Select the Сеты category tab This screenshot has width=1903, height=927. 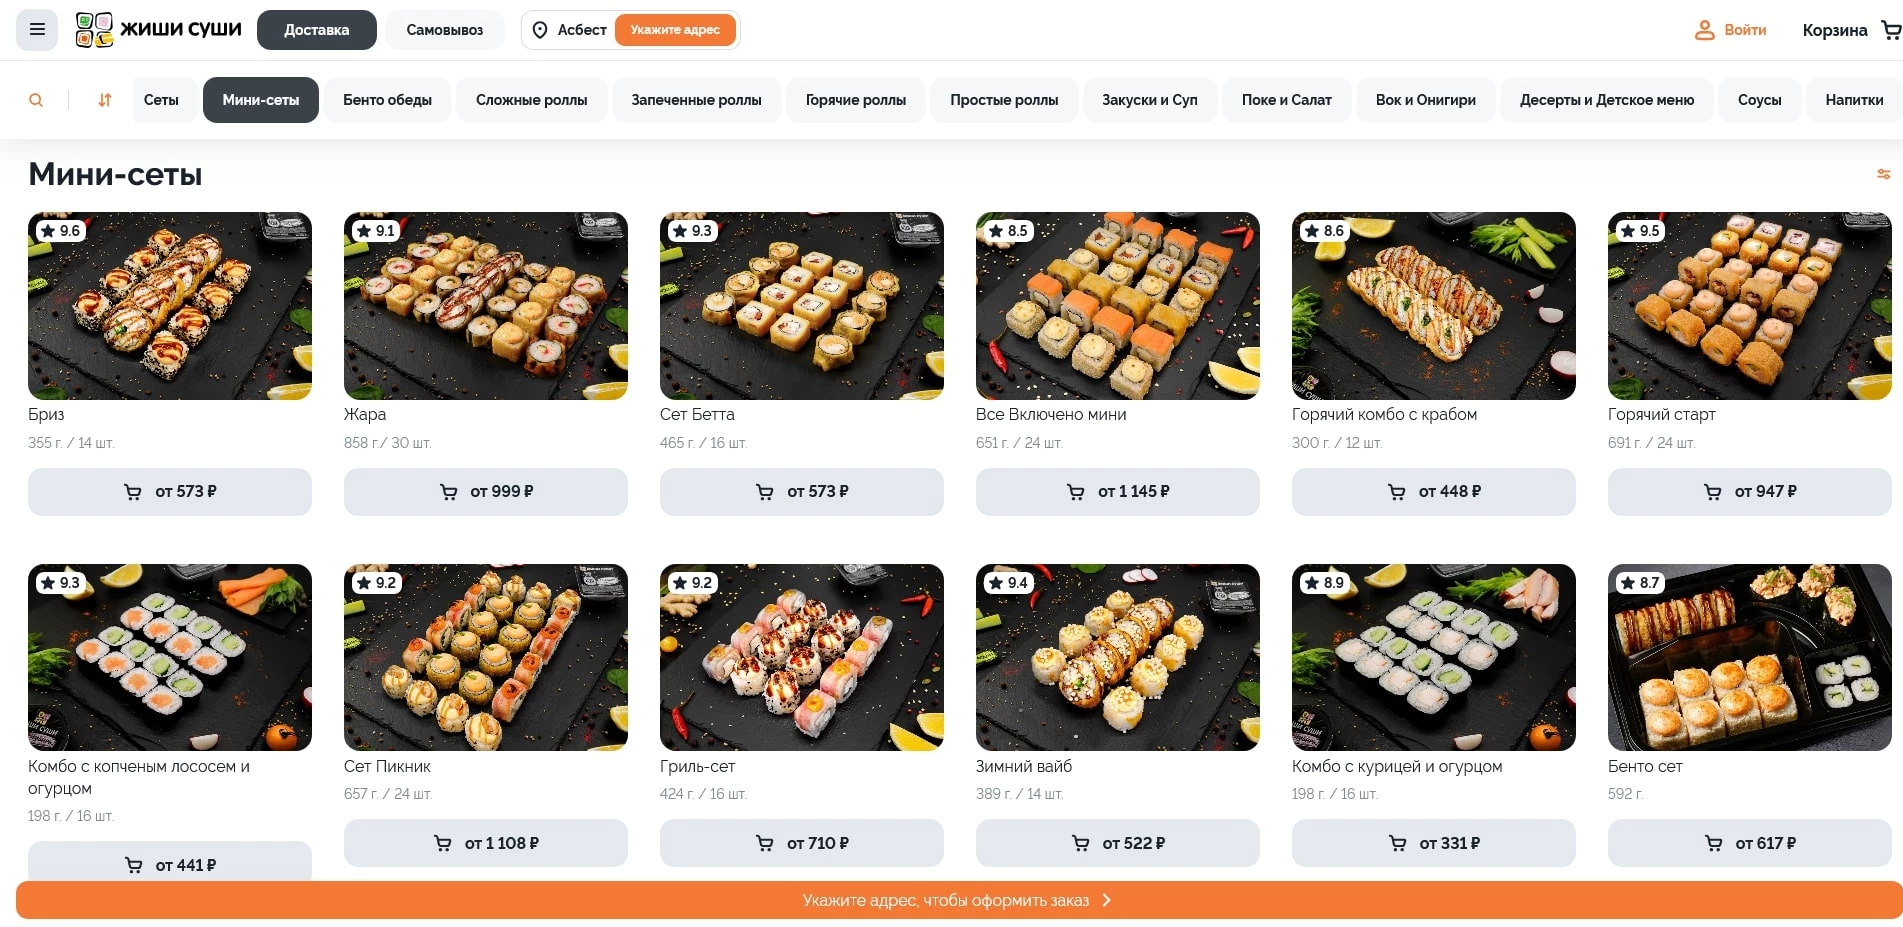click(161, 100)
